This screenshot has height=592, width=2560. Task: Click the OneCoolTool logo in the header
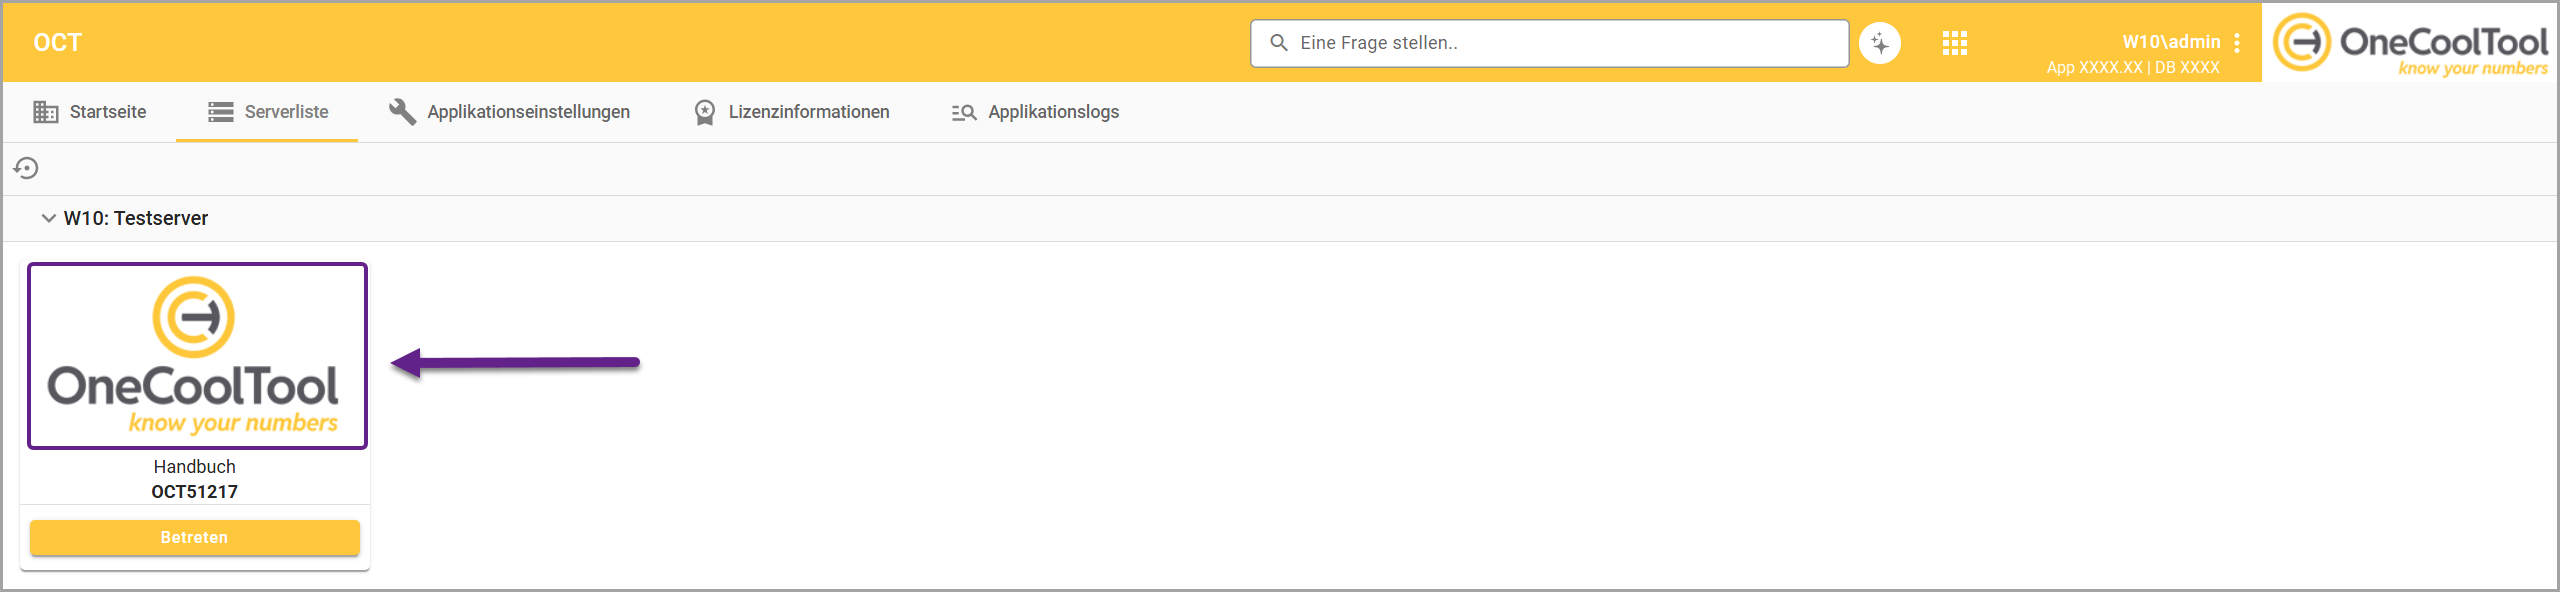[2410, 43]
